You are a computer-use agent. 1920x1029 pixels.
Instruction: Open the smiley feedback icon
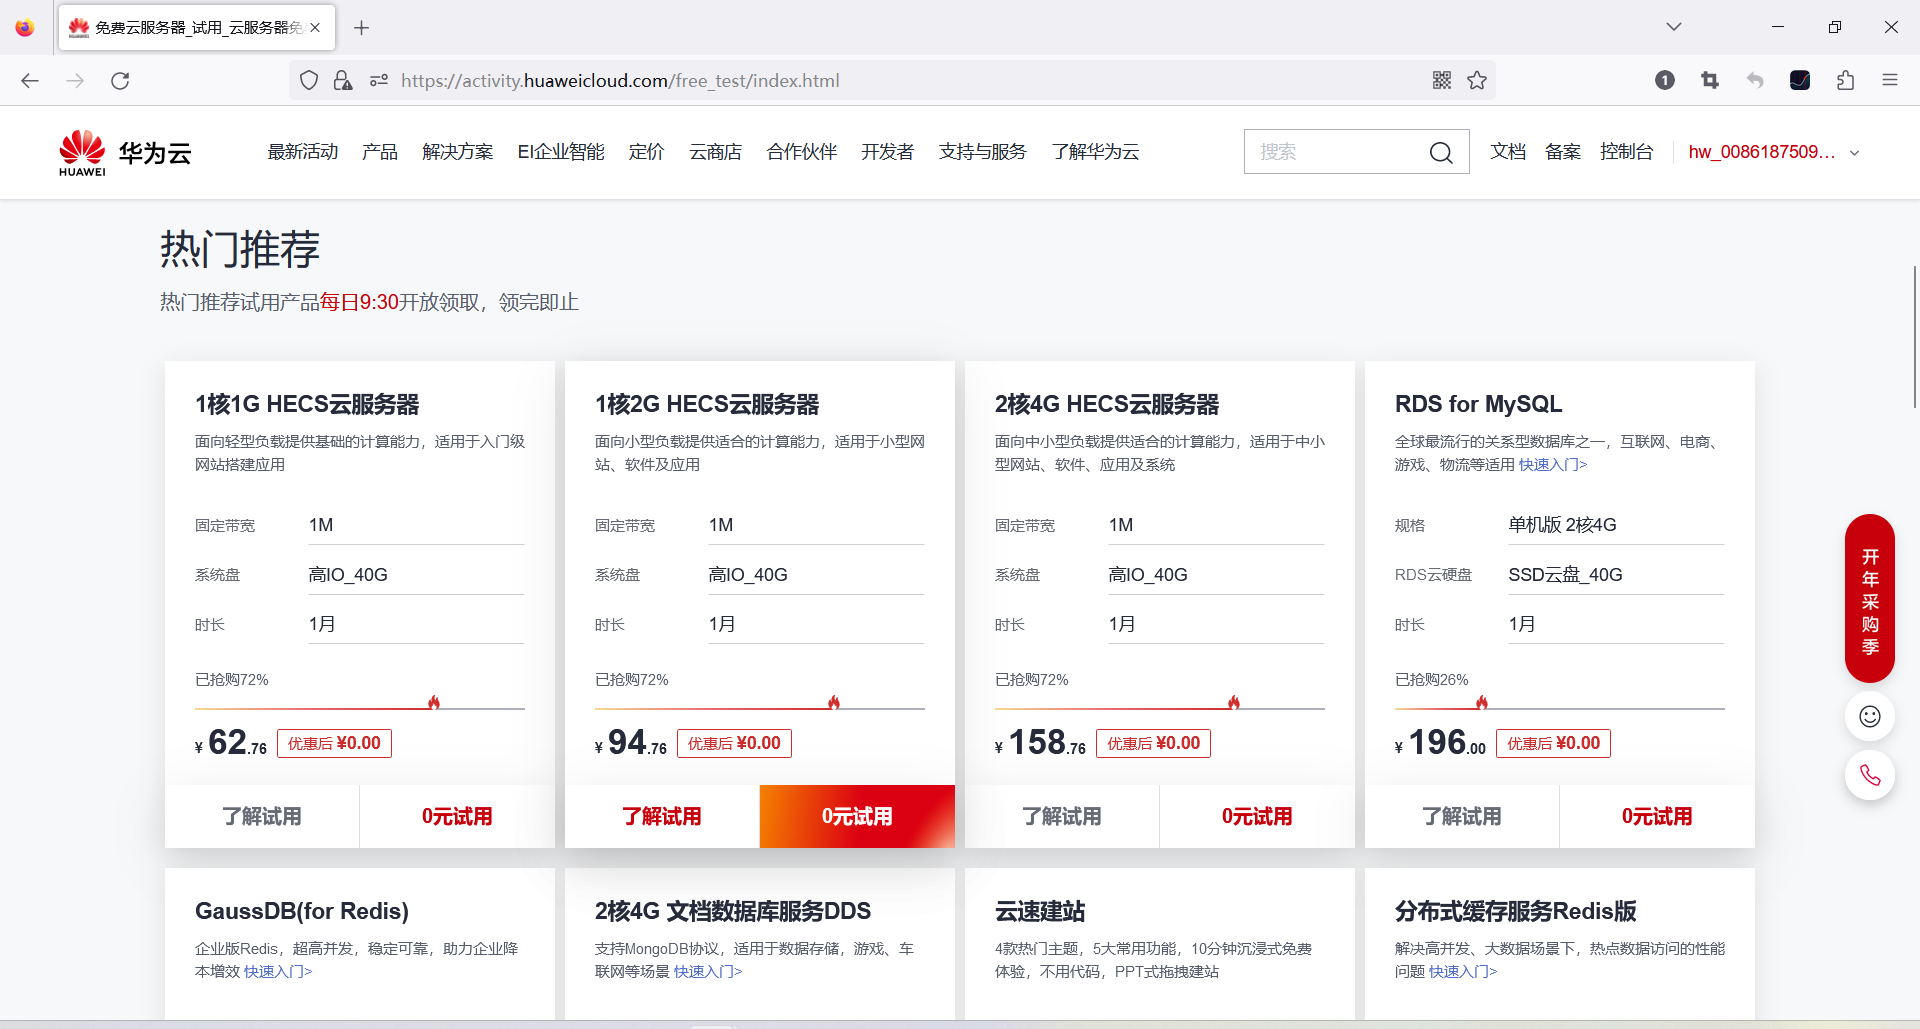coord(1869,716)
